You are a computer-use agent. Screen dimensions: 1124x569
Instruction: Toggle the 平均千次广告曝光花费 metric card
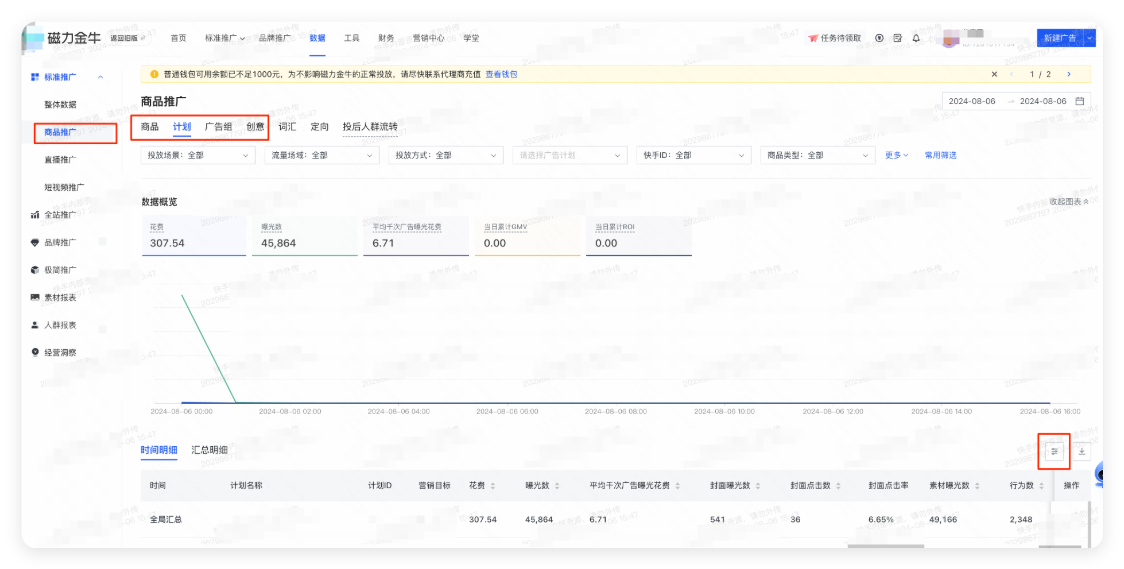pyautogui.click(x=416, y=236)
